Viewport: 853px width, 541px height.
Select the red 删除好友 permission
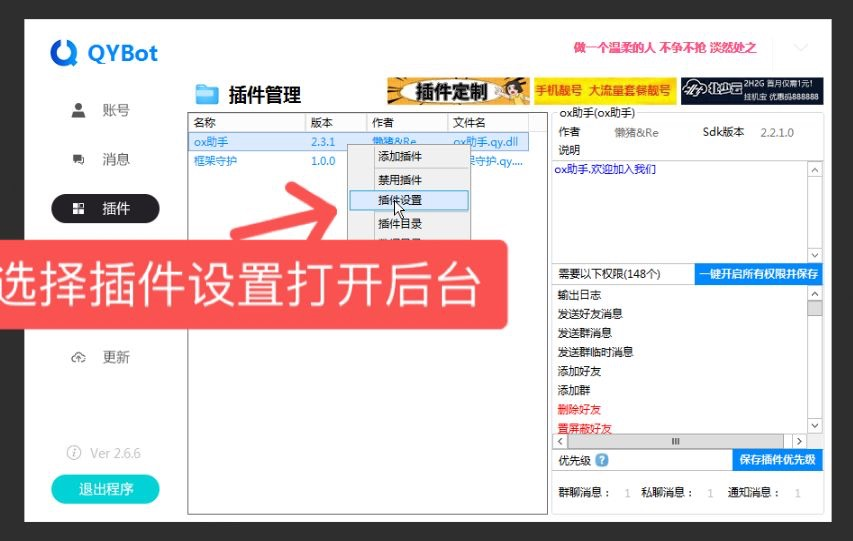coord(579,409)
